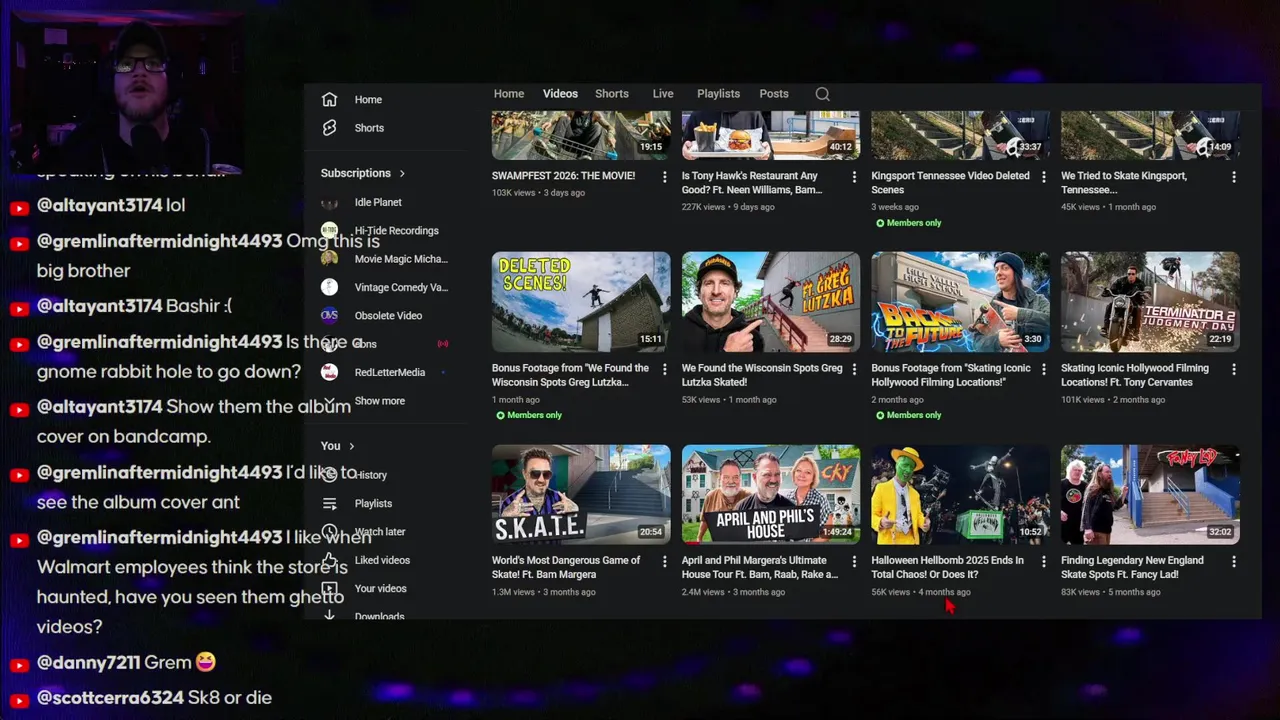Select the Videos tab
The image size is (1280, 720).
tap(560, 94)
